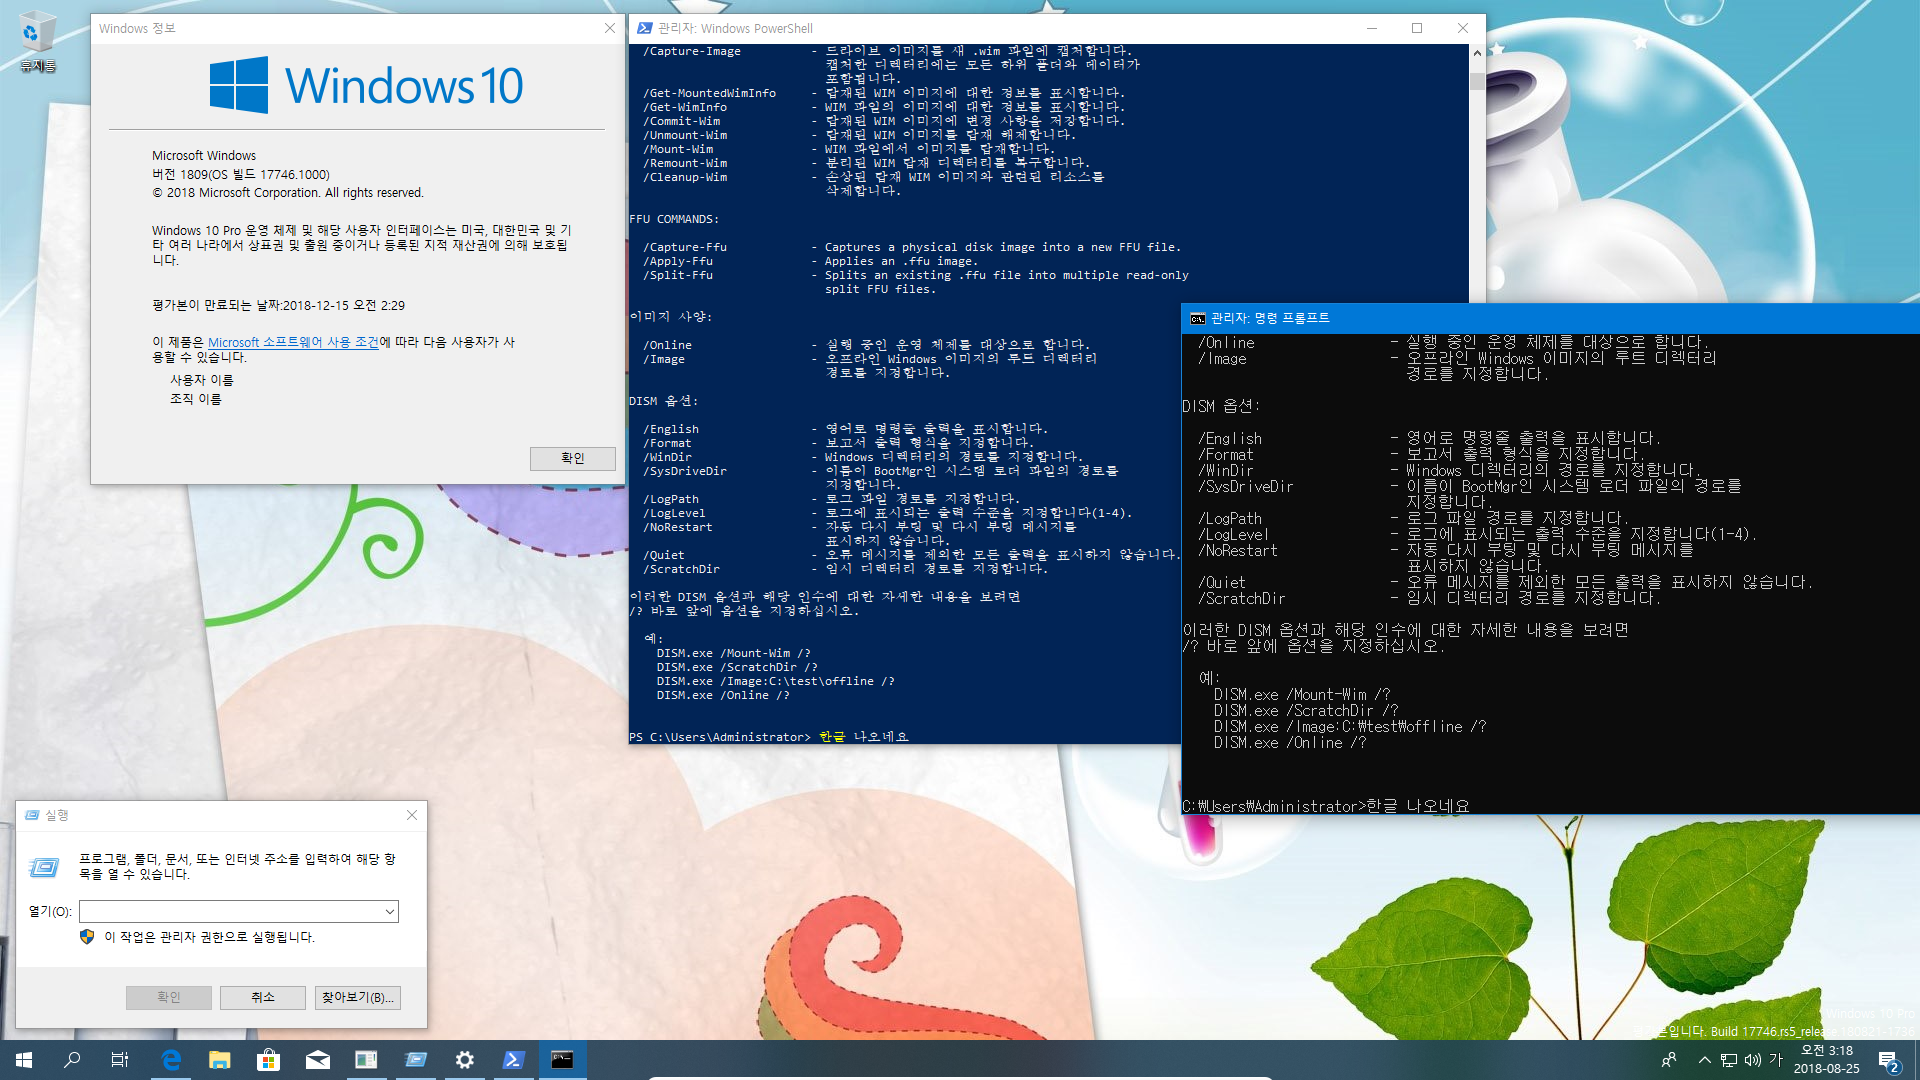Switch to Windows 정보 taskbar item
This screenshot has width=1920, height=1080.
[366, 1060]
